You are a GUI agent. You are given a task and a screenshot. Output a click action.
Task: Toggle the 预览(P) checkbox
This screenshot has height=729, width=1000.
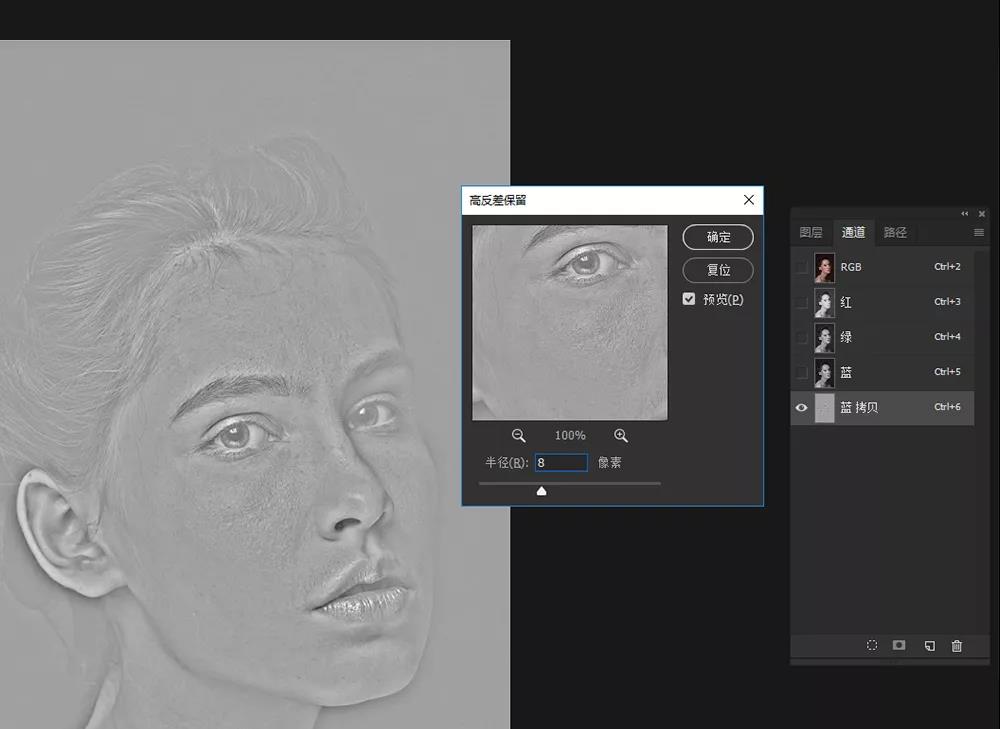pyautogui.click(x=689, y=298)
